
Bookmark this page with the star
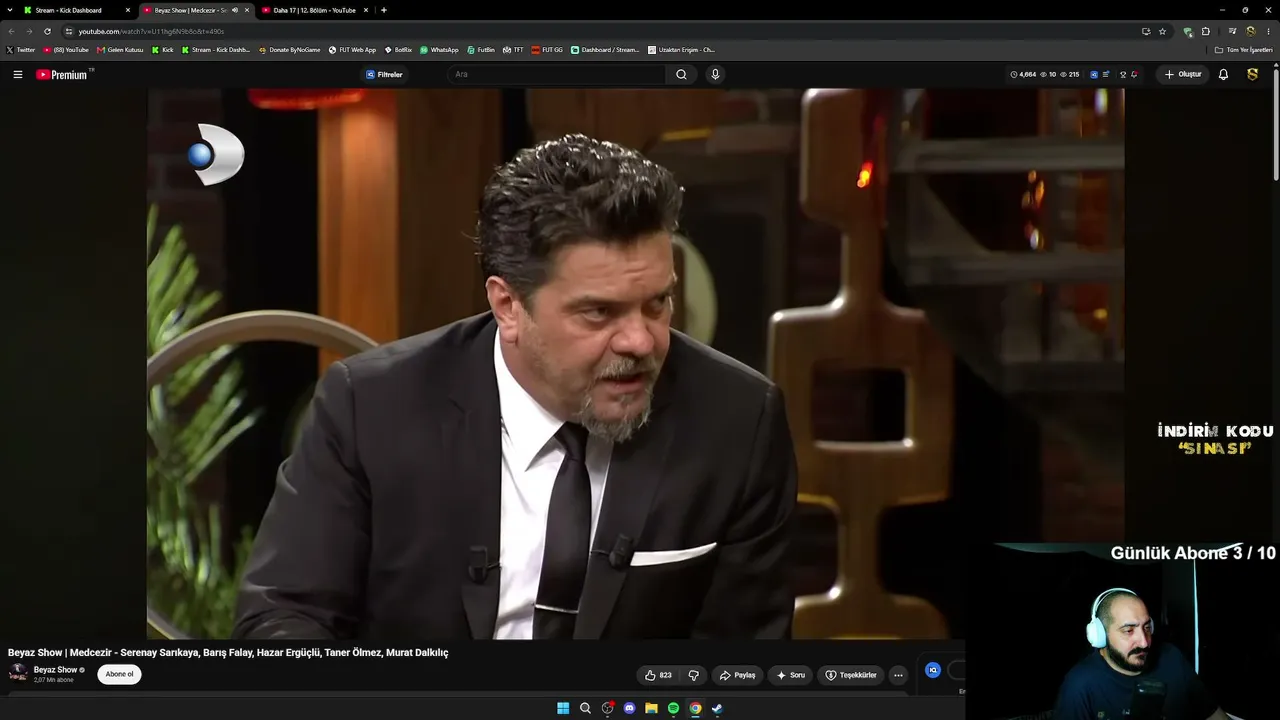pos(1162,31)
